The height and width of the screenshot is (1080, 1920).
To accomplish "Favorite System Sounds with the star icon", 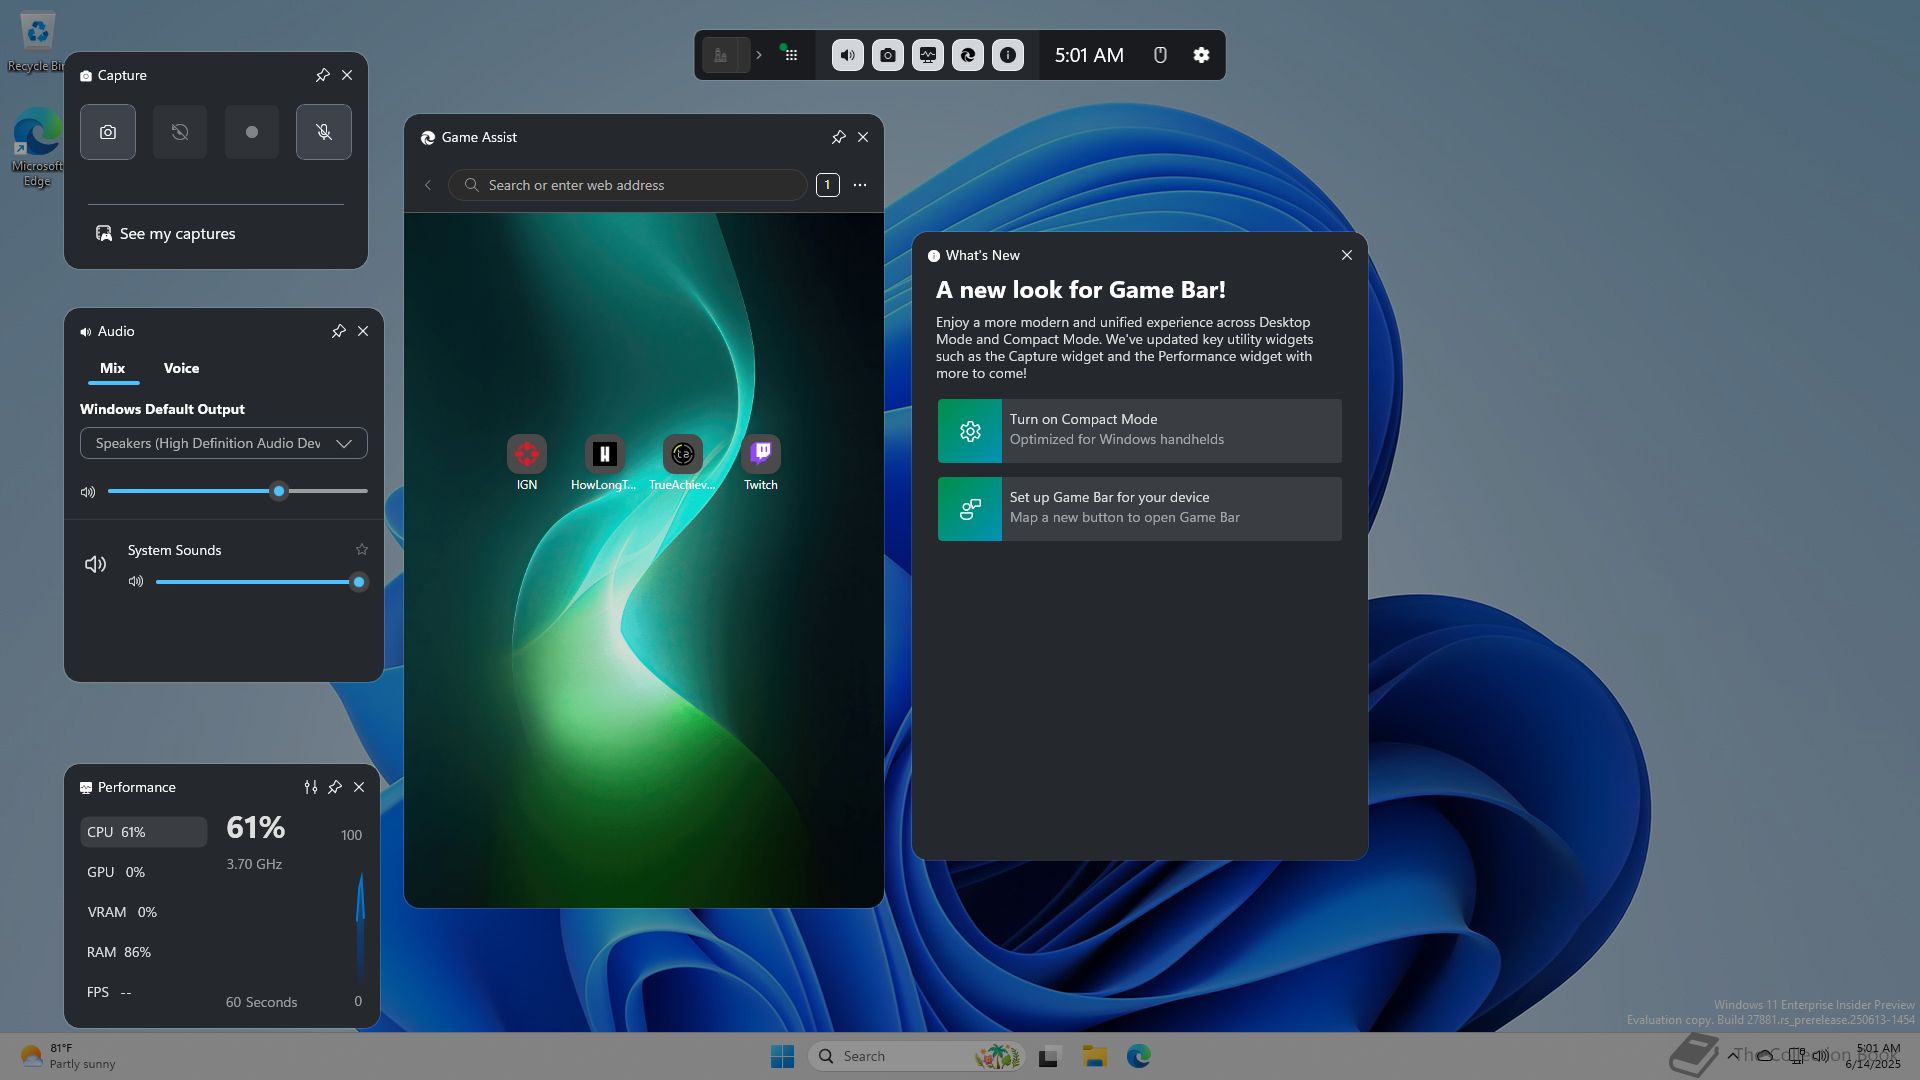I will [362, 550].
